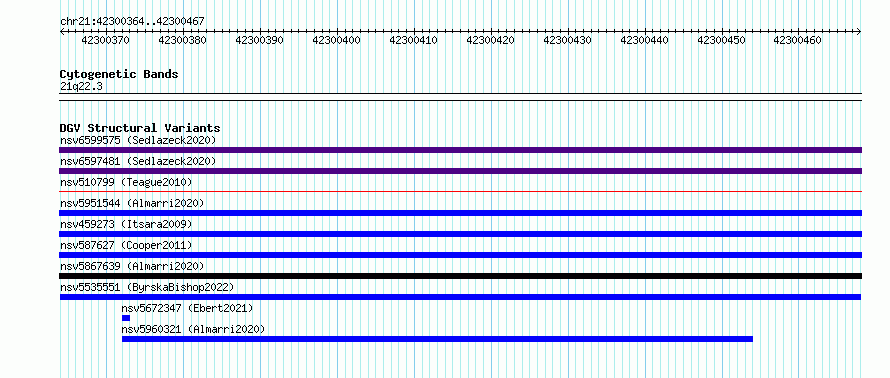Screen dimensions: 890x378
Task: Click the 21q22.3 band label
Action: pyautogui.click(x=81, y=86)
